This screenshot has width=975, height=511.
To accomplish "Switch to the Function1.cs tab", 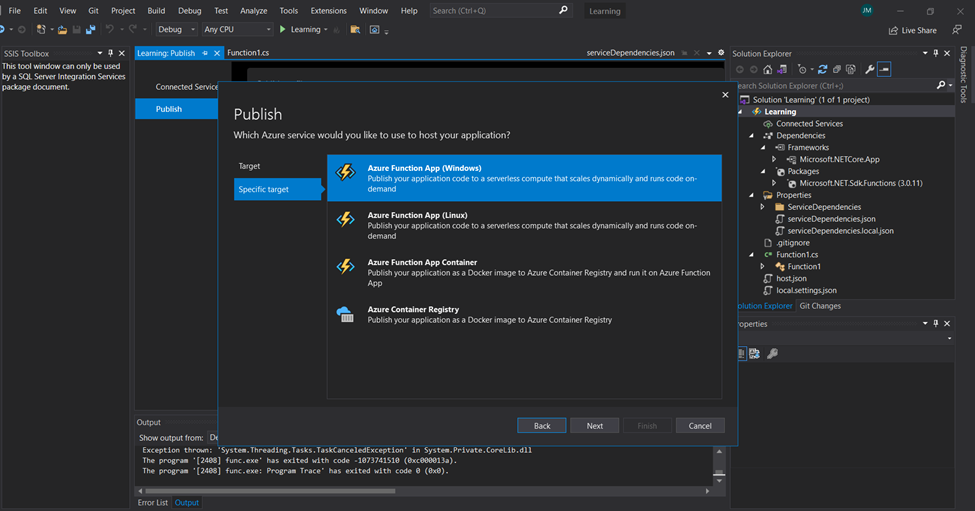I will coord(248,53).
